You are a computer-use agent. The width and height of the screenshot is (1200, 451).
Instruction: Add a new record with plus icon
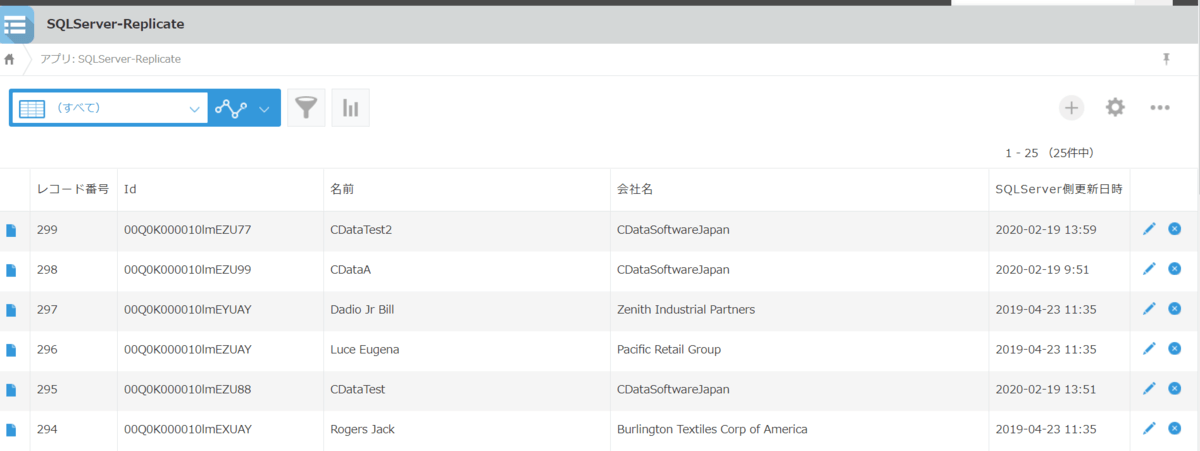[x=1071, y=108]
